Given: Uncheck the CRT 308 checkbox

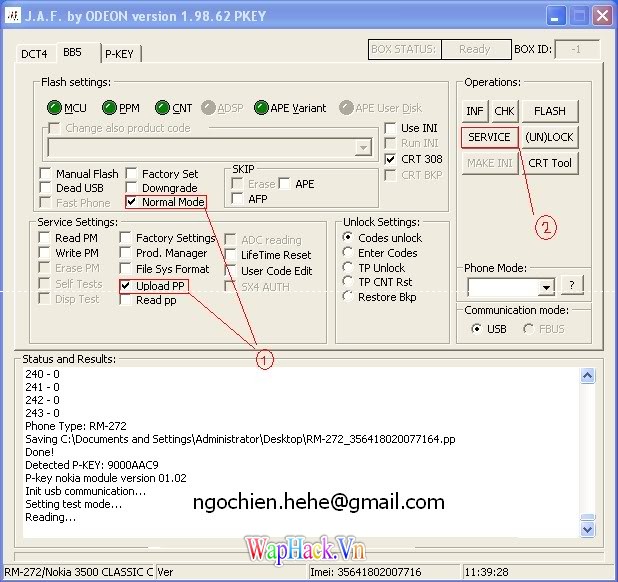Looking at the screenshot, I should (x=390, y=159).
